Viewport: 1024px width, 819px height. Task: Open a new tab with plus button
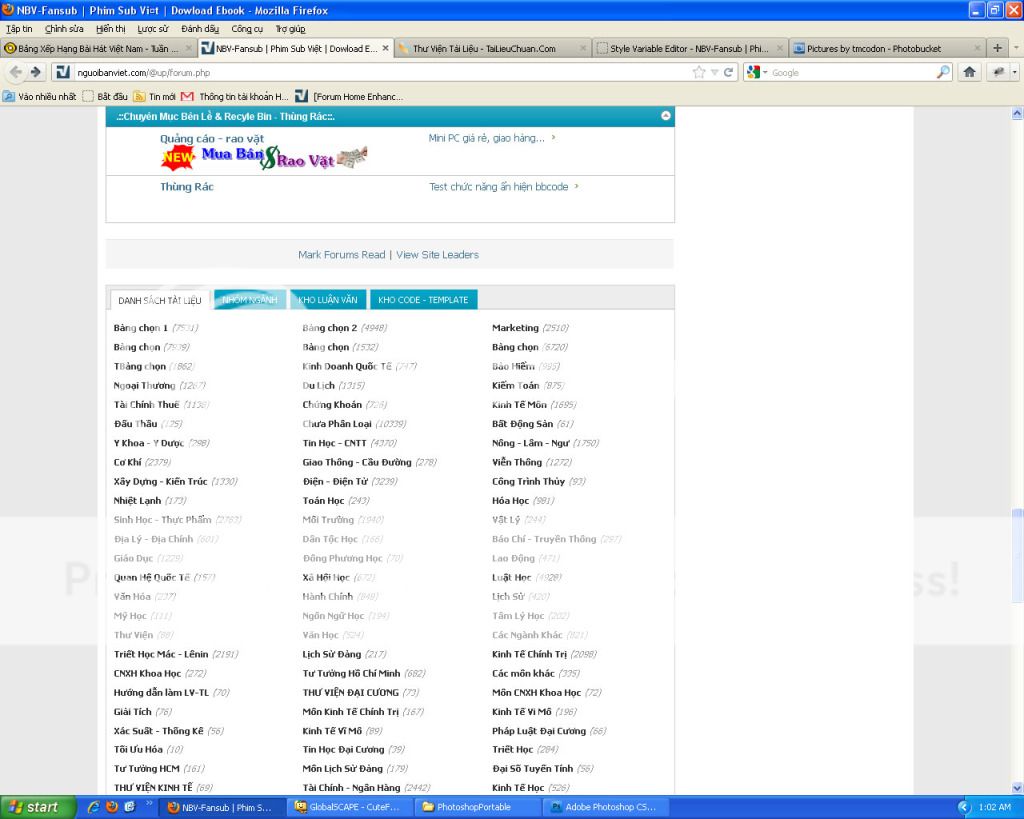point(997,48)
